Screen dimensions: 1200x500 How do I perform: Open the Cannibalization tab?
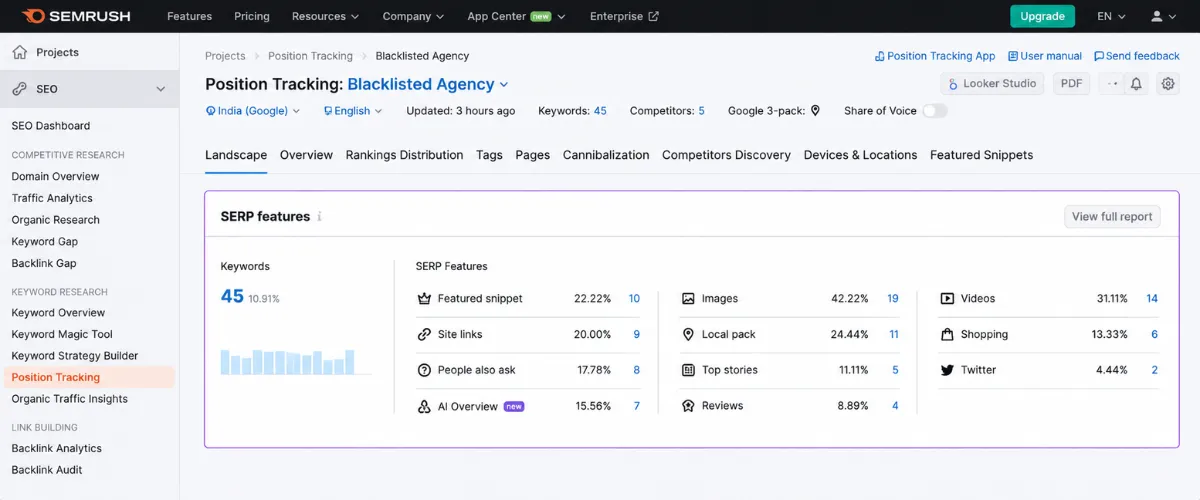click(x=606, y=155)
